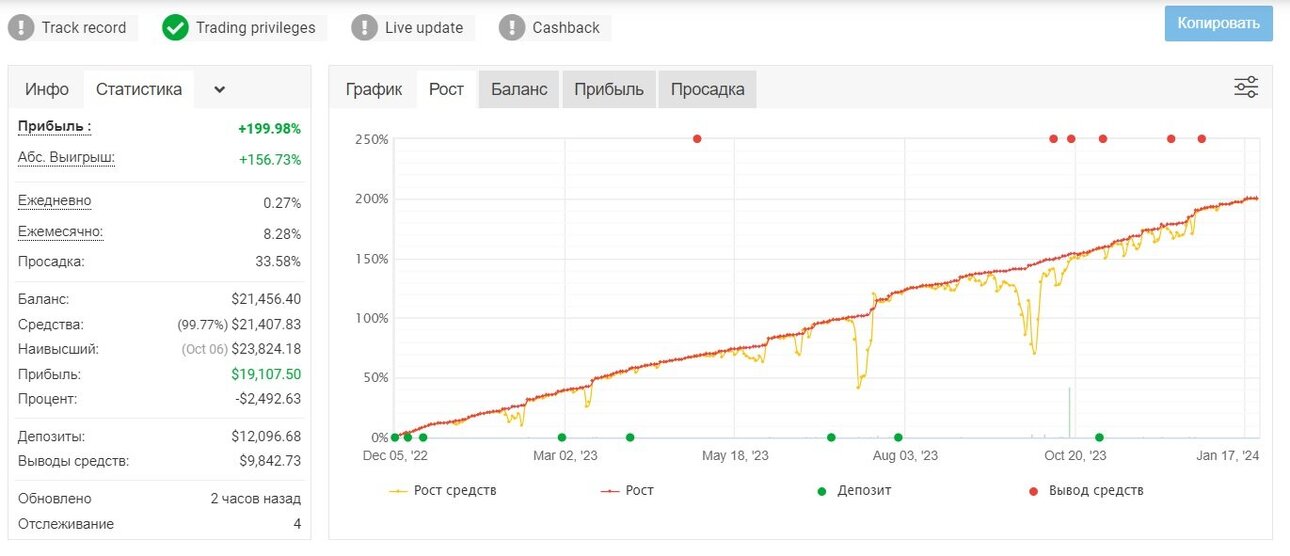Click the $21,456.40 balance value

click(x=266, y=300)
